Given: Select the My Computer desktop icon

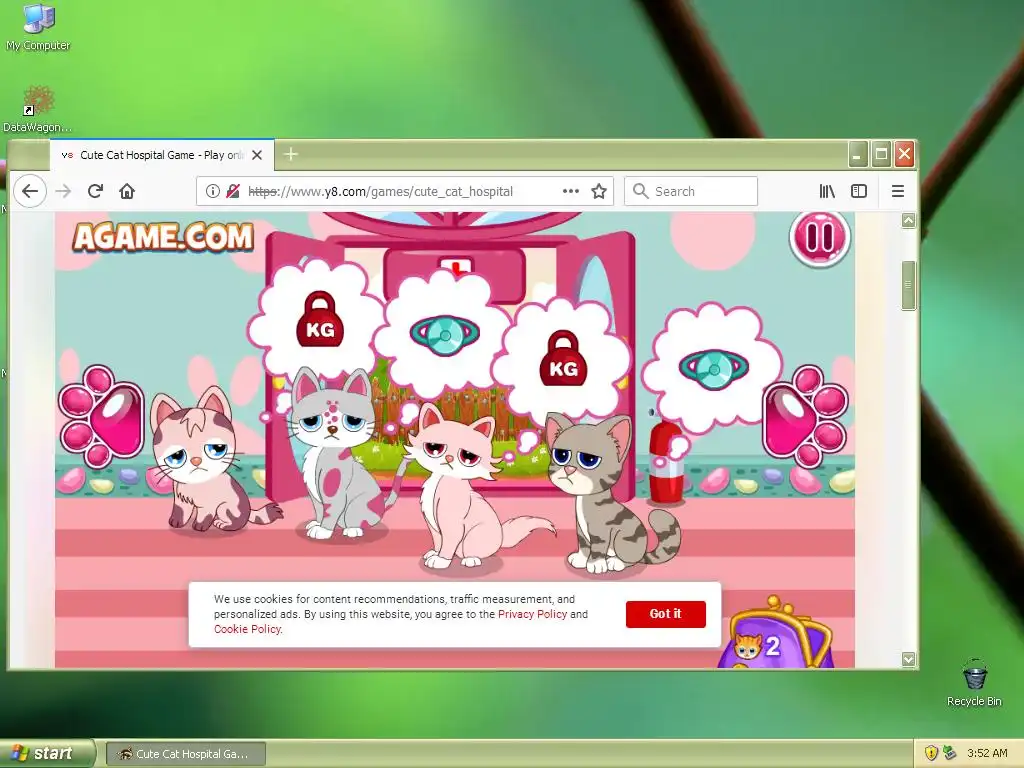Looking at the screenshot, I should pos(38,27).
